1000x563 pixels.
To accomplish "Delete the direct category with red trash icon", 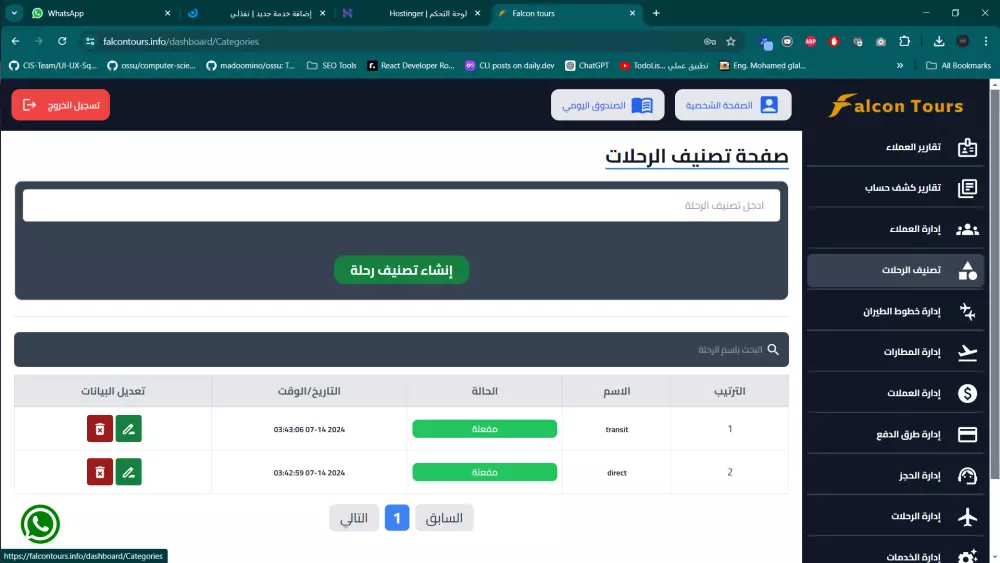I will [x=99, y=472].
